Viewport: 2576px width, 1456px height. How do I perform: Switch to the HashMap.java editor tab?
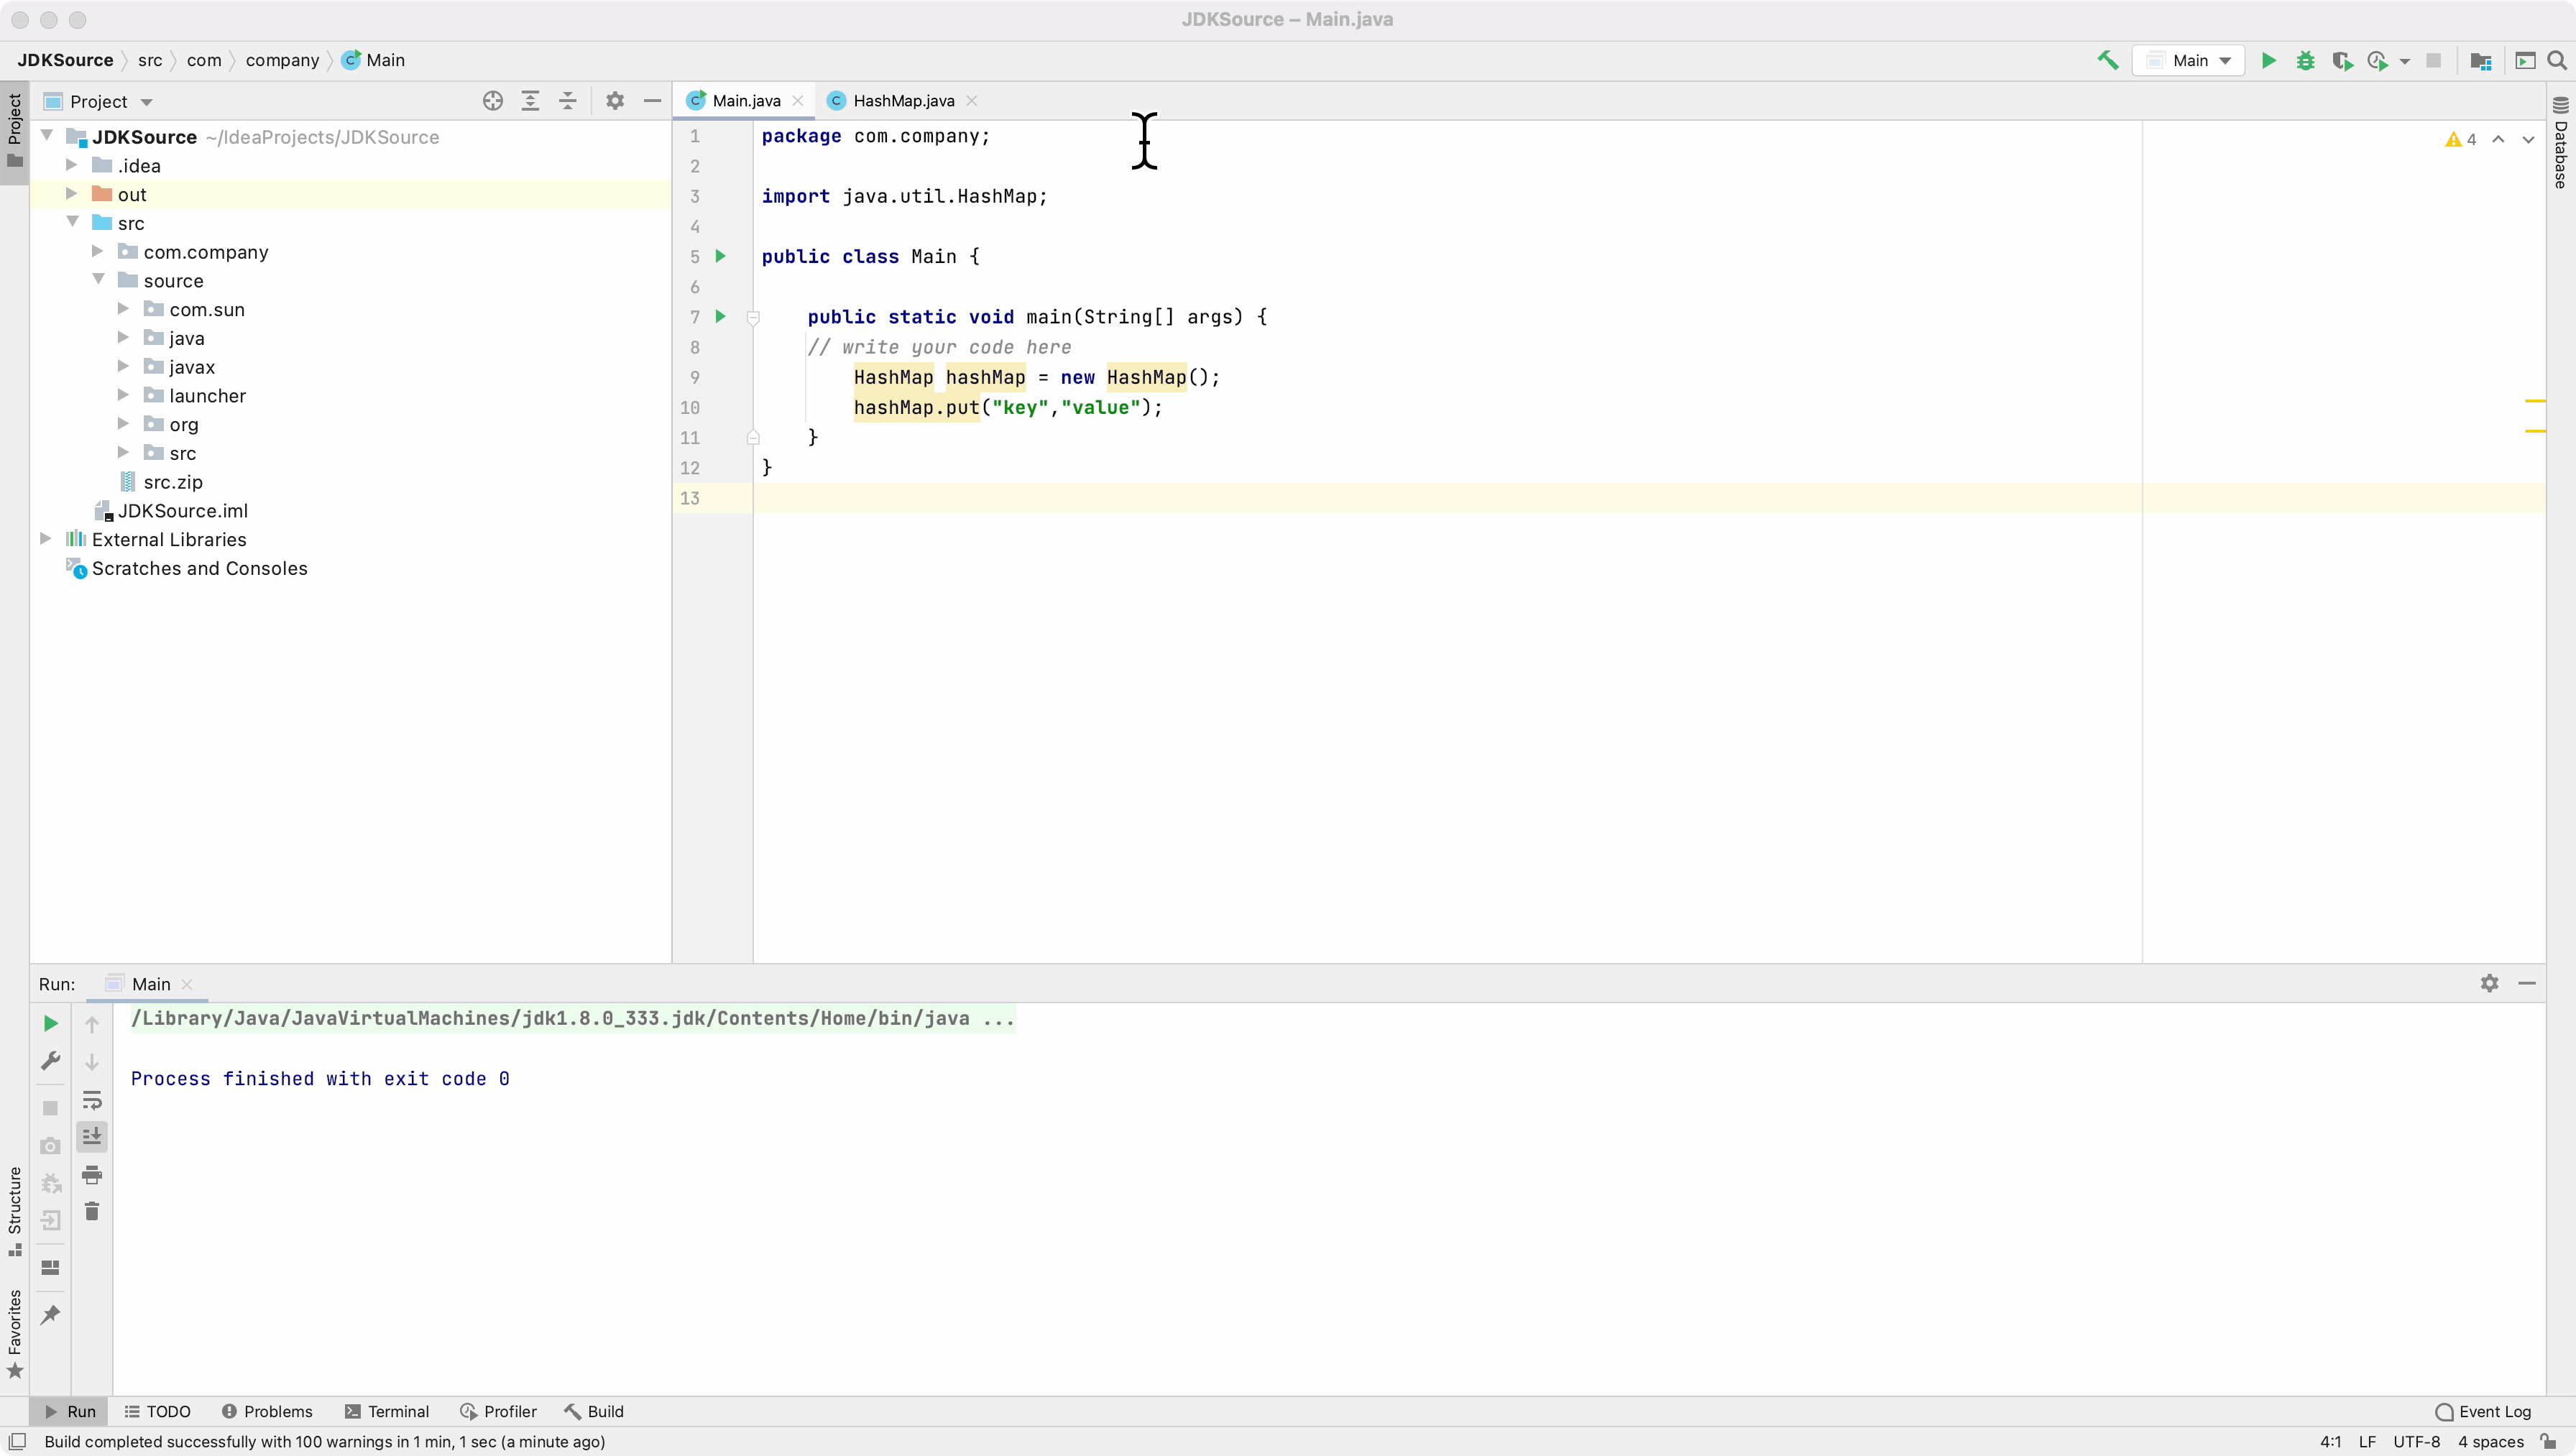point(902,101)
